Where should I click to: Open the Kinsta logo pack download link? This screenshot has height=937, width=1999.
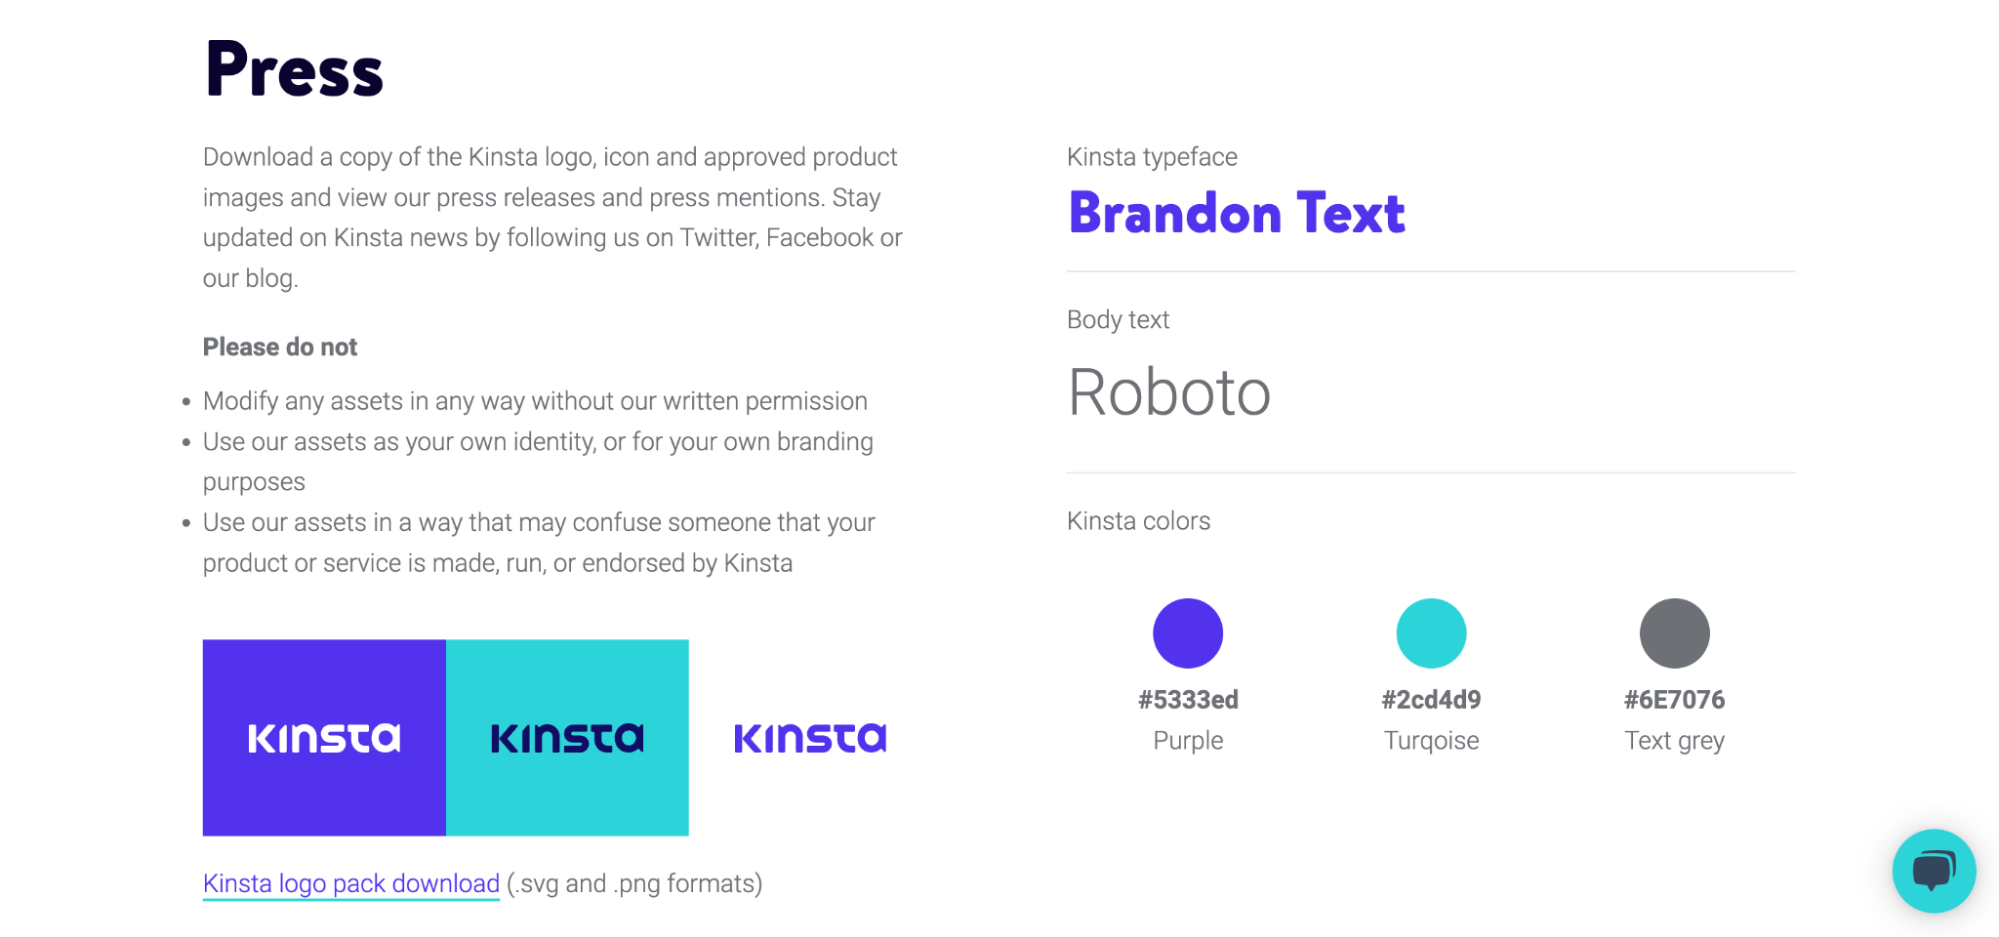pos(350,883)
